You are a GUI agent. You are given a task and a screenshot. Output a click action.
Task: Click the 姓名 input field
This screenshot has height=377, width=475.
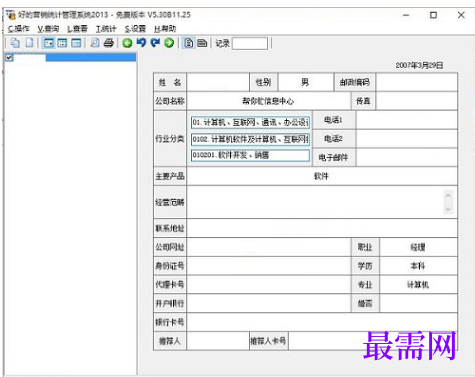(218, 82)
